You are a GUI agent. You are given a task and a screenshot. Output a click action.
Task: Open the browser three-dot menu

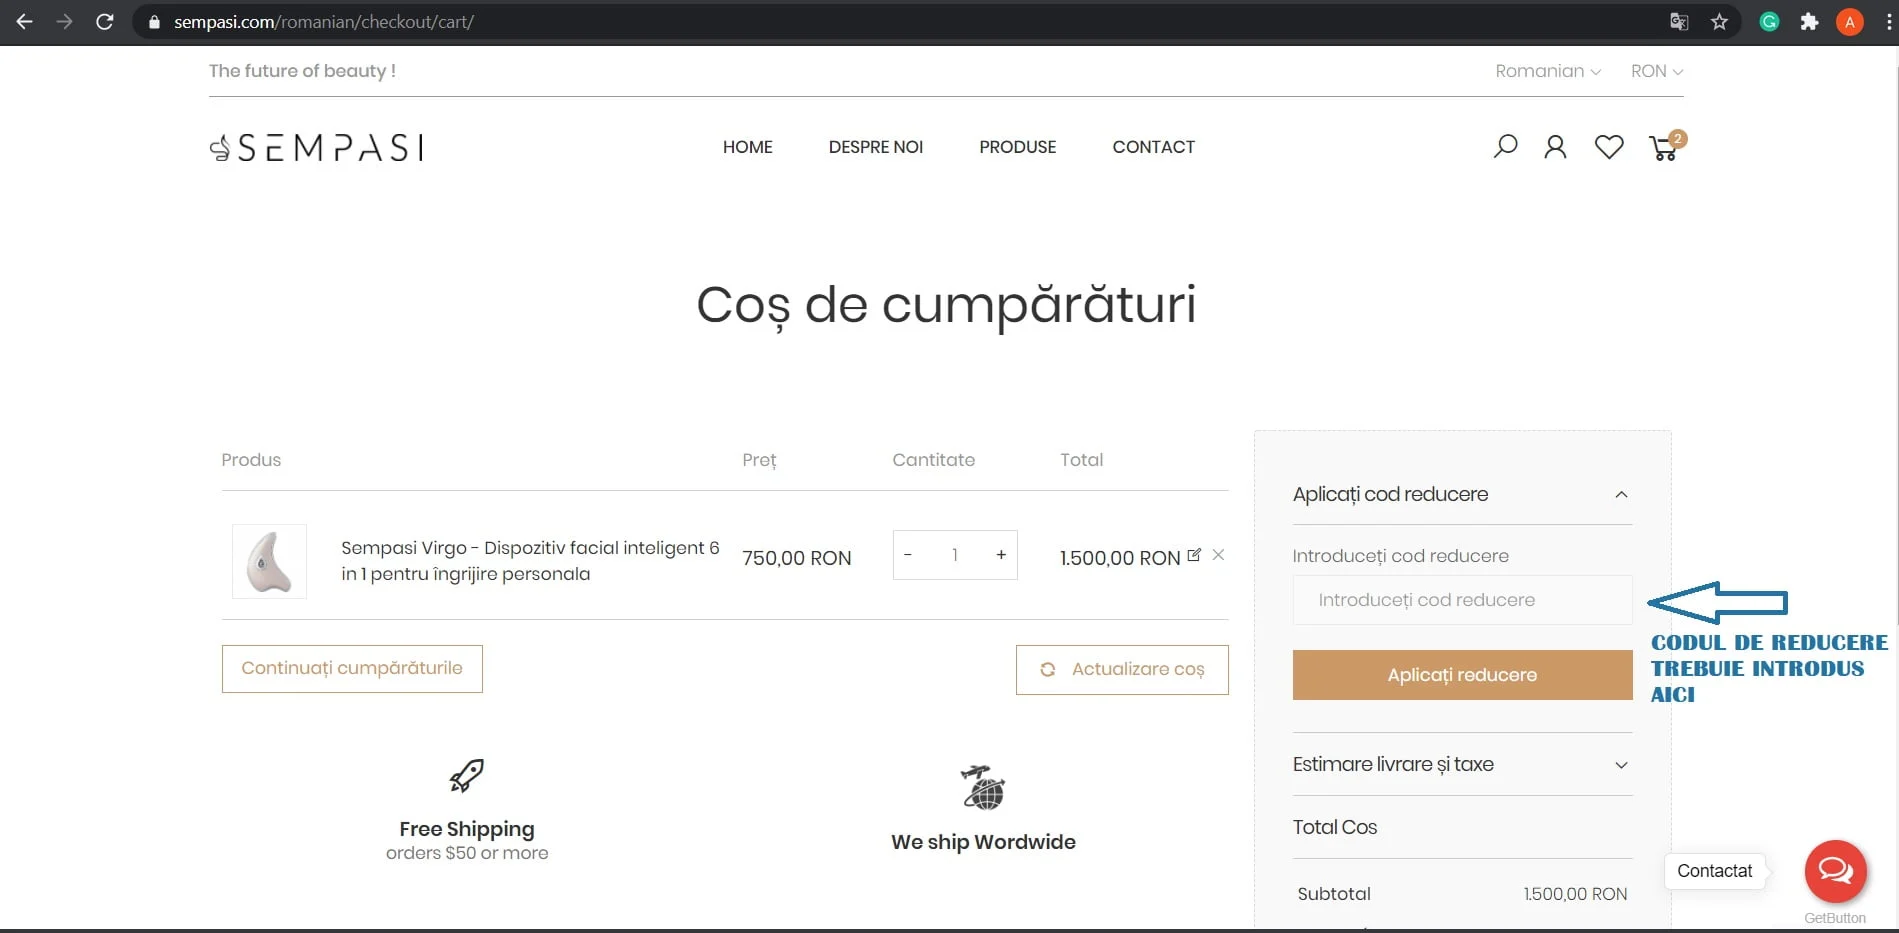(1889, 21)
